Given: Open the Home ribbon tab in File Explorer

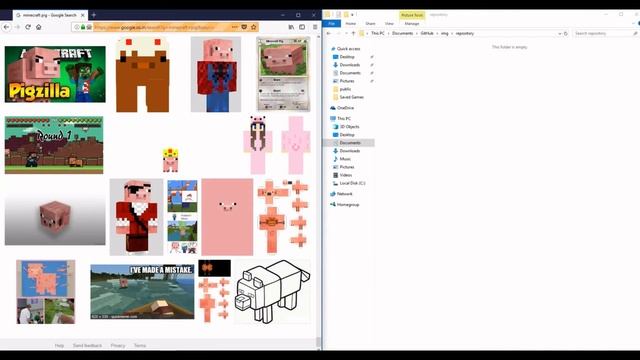Looking at the screenshot, I should (x=350, y=24).
